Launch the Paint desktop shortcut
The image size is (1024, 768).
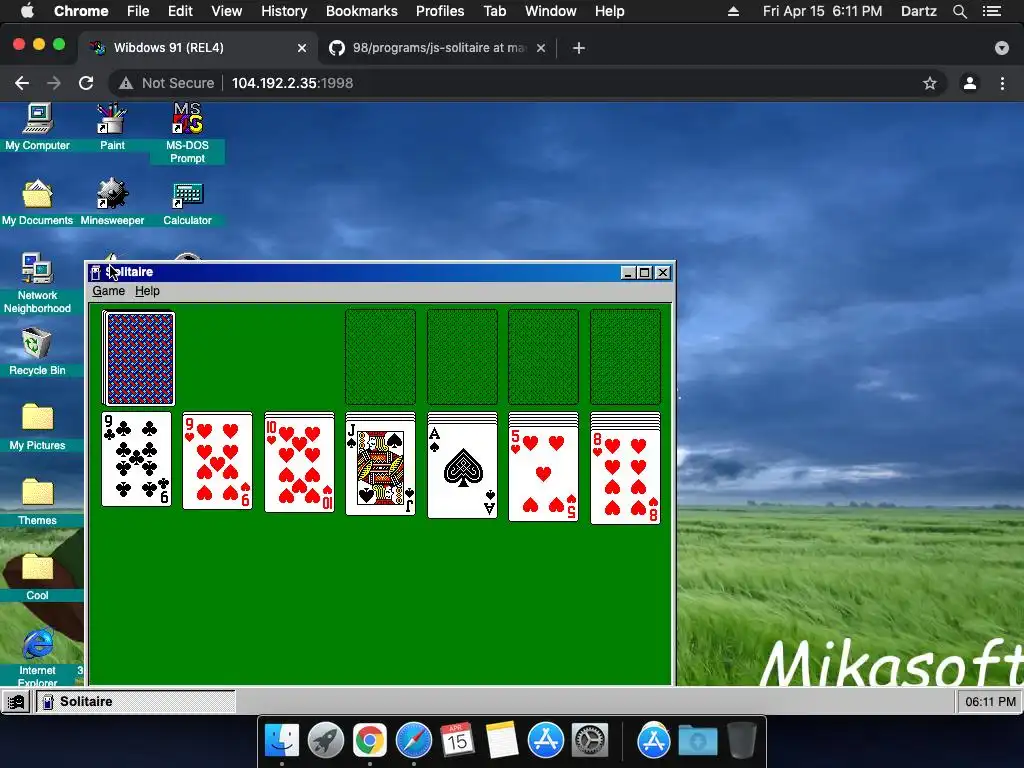click(112, 127)
